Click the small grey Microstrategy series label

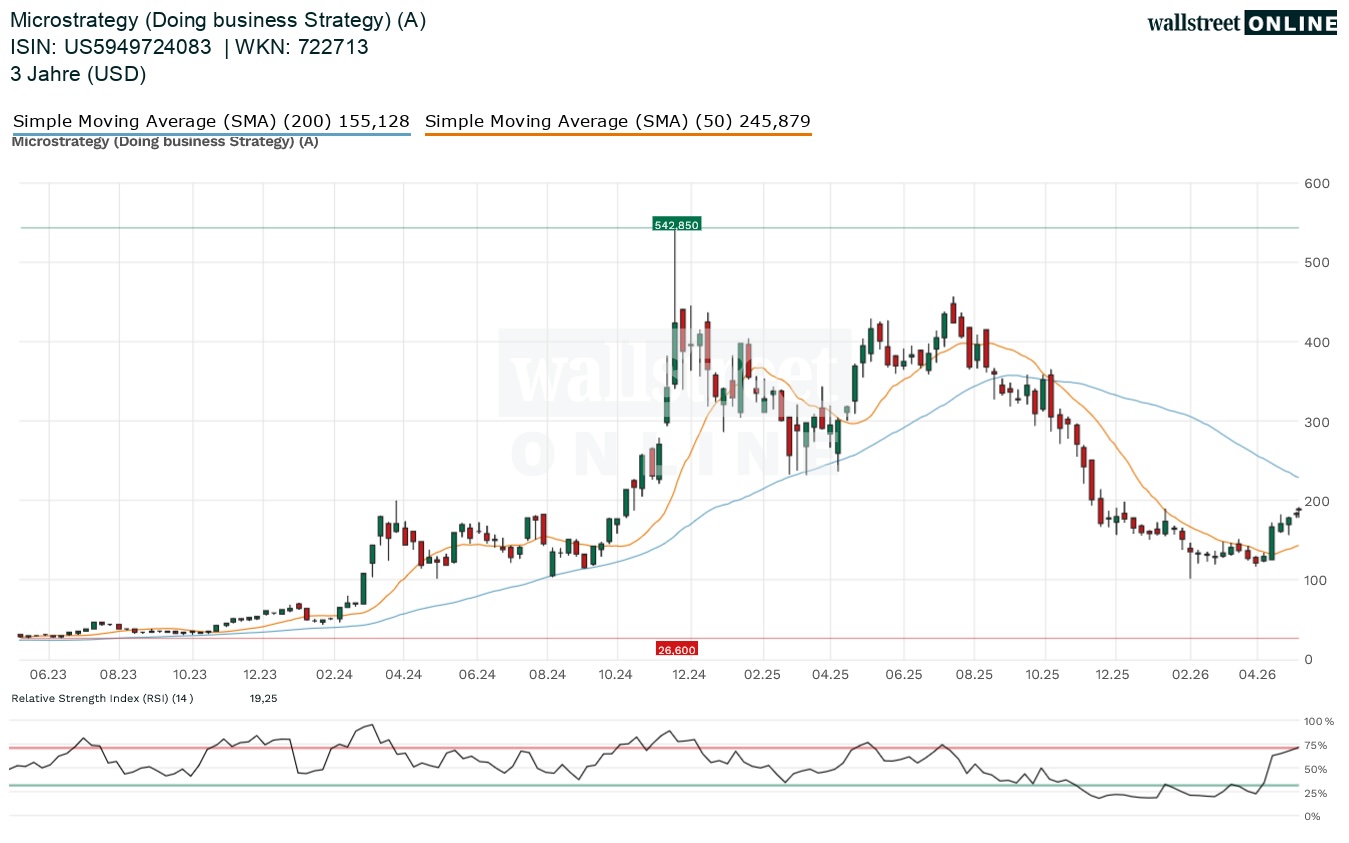point(165,141)
